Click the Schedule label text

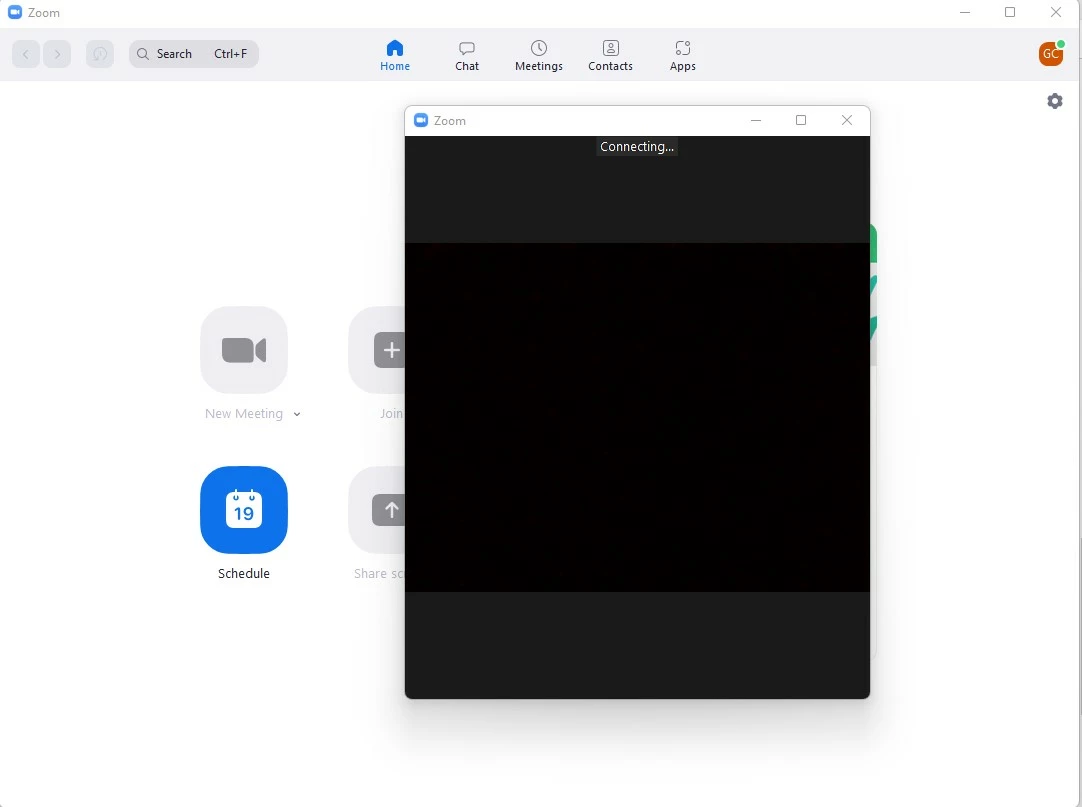[x=244, y=574]
